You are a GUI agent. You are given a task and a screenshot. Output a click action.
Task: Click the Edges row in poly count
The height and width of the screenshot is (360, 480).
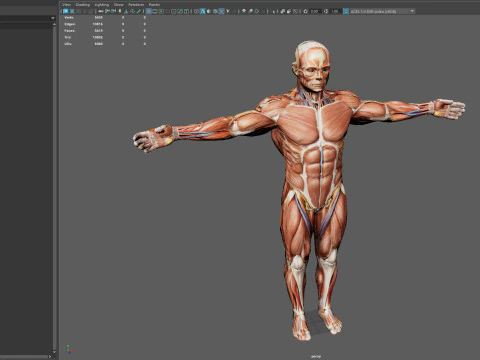pyautogui.click(x=105, y=24)
